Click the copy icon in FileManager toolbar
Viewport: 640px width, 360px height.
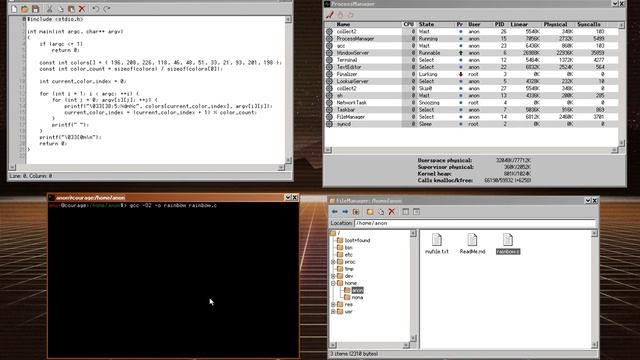click(381, 211)
